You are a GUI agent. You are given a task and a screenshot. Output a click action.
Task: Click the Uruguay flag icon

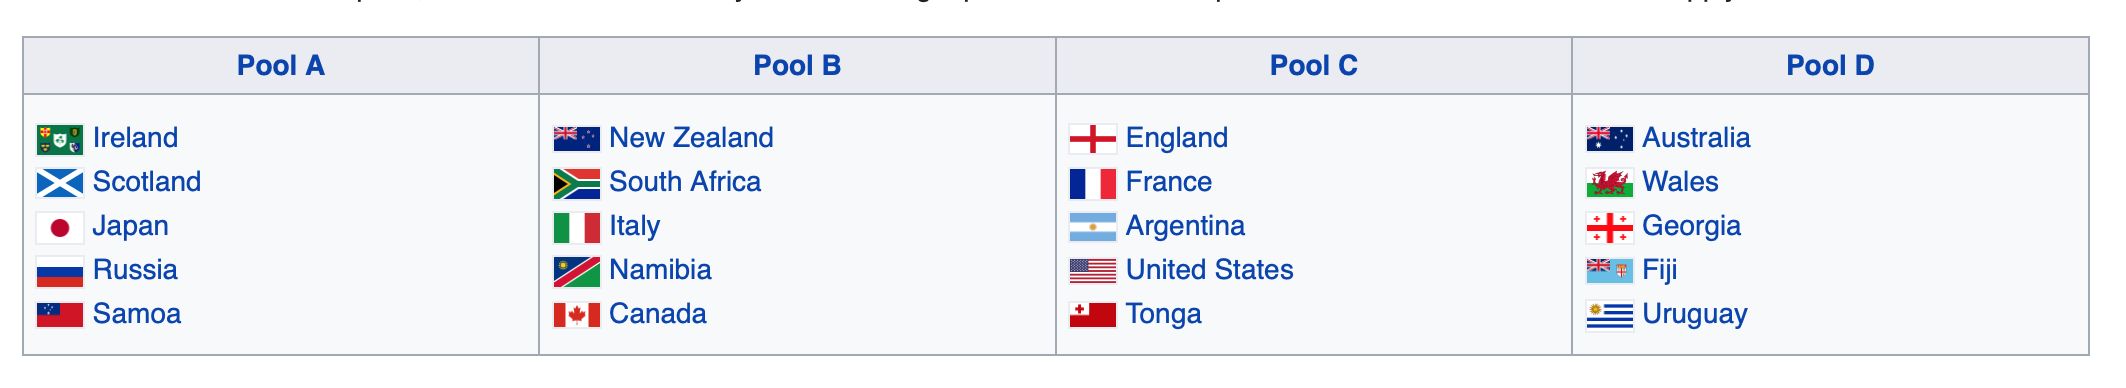tap(1610, 315)
